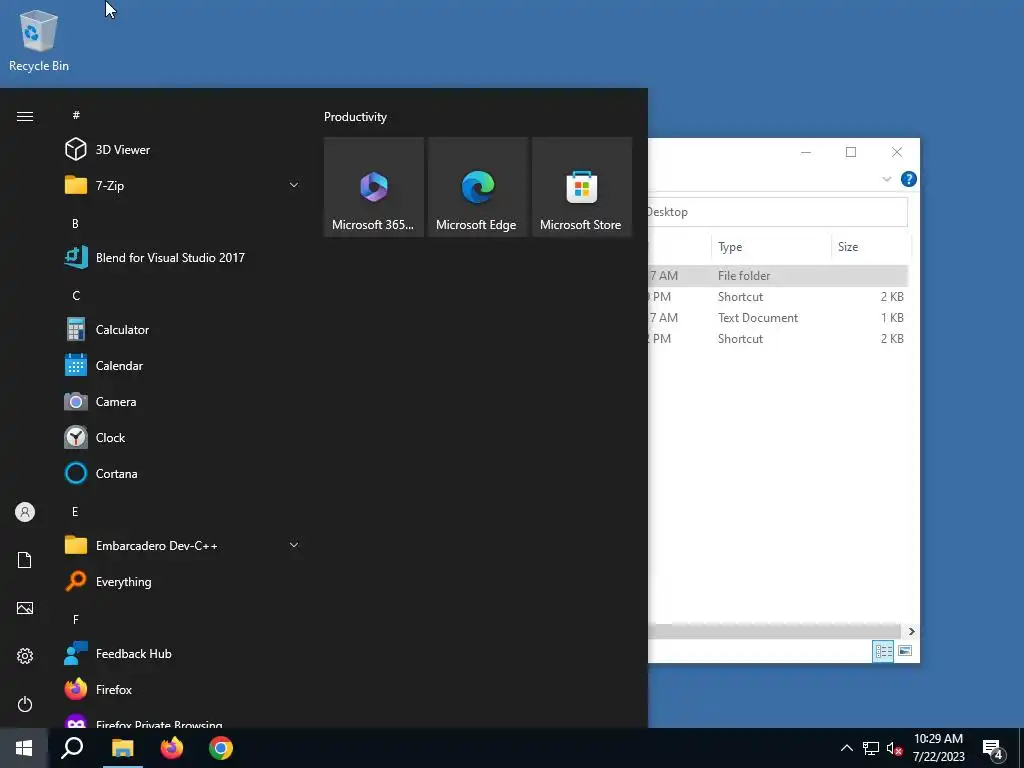Image resolution: width=1024 pixels, height=768 pixels.
Task: Sort by the Size column in Explorer
Action: click(x=871, y=247)
